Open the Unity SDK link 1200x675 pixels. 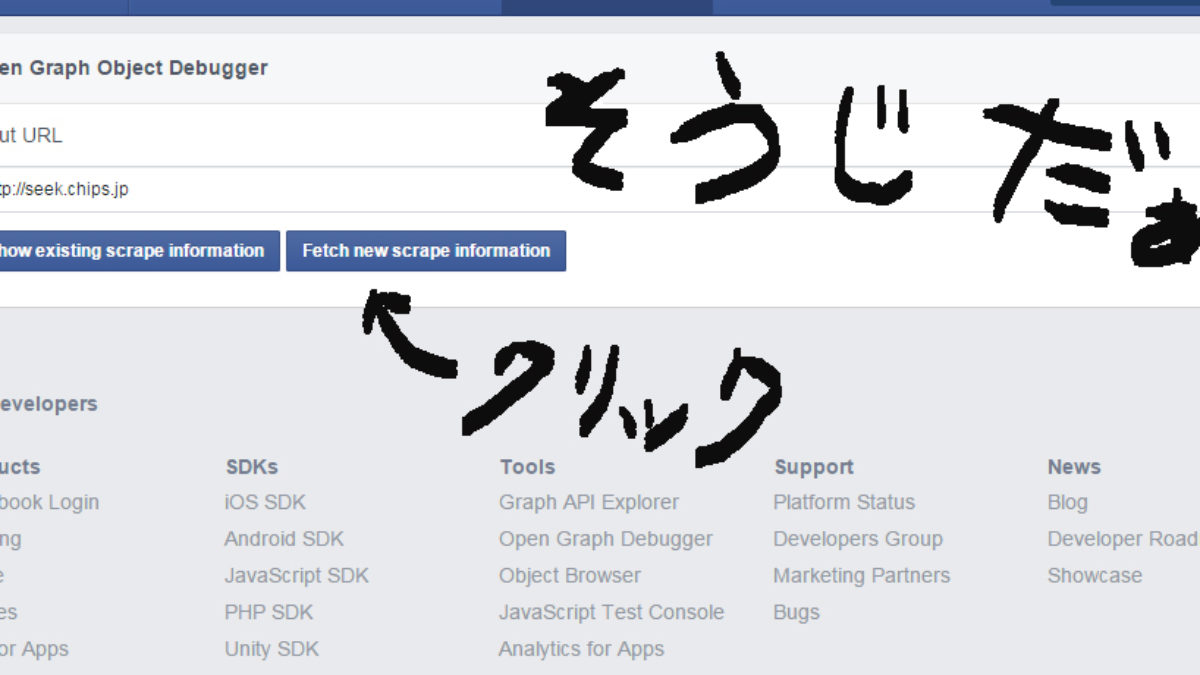pos(272,649)
